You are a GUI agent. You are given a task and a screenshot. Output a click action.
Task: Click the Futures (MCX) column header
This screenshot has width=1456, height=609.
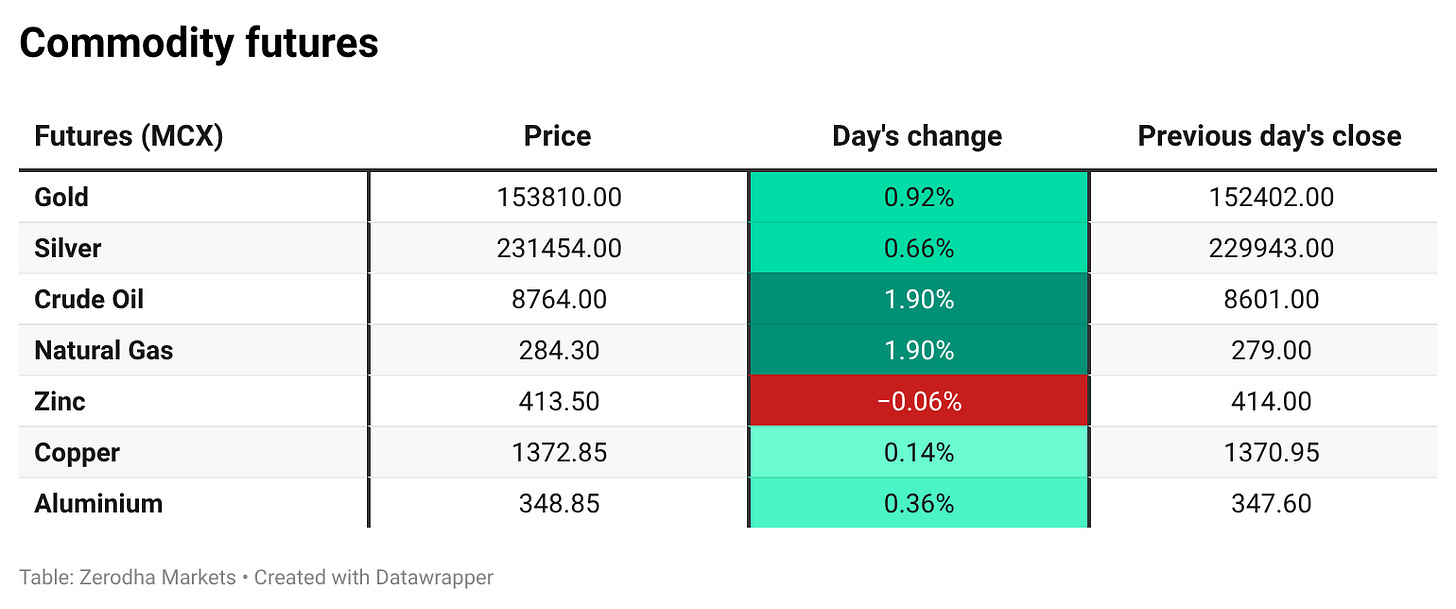pyautogui.click(x=128, y=136)
